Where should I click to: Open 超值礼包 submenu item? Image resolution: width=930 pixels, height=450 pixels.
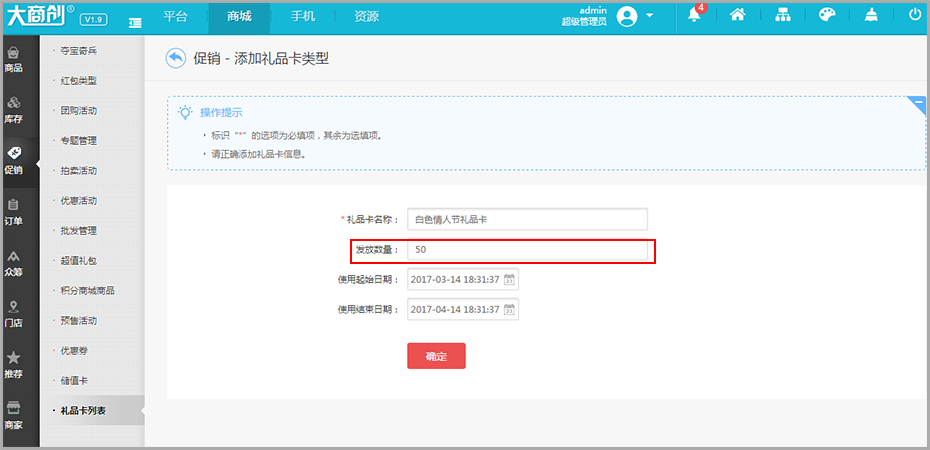pos(78,261)
